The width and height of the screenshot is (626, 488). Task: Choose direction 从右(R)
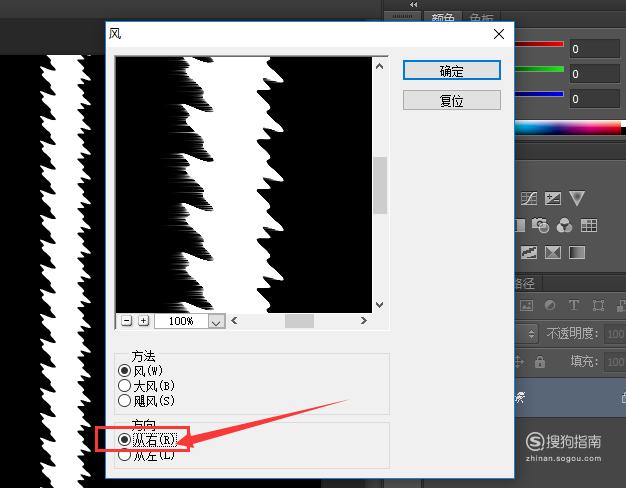coord(147,440)
